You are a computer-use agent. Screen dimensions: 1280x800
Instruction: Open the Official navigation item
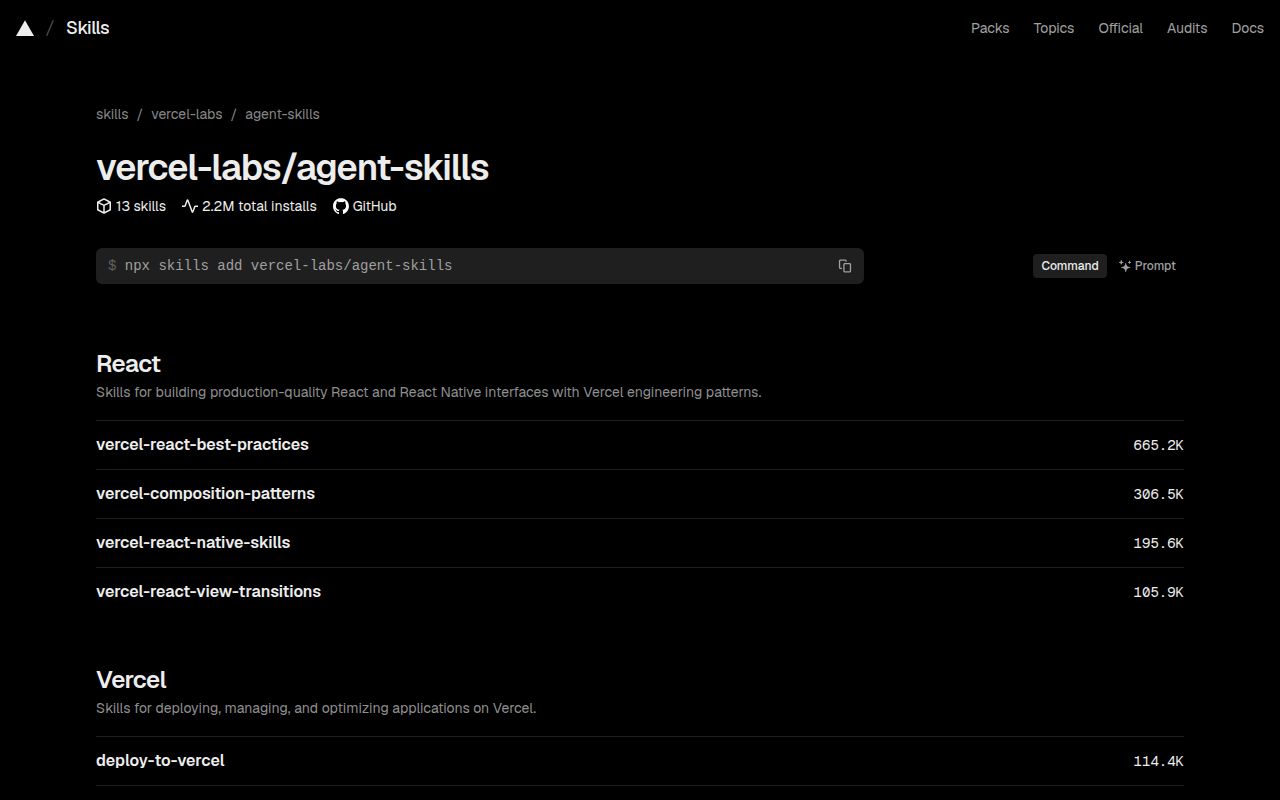pos(1120,28)
